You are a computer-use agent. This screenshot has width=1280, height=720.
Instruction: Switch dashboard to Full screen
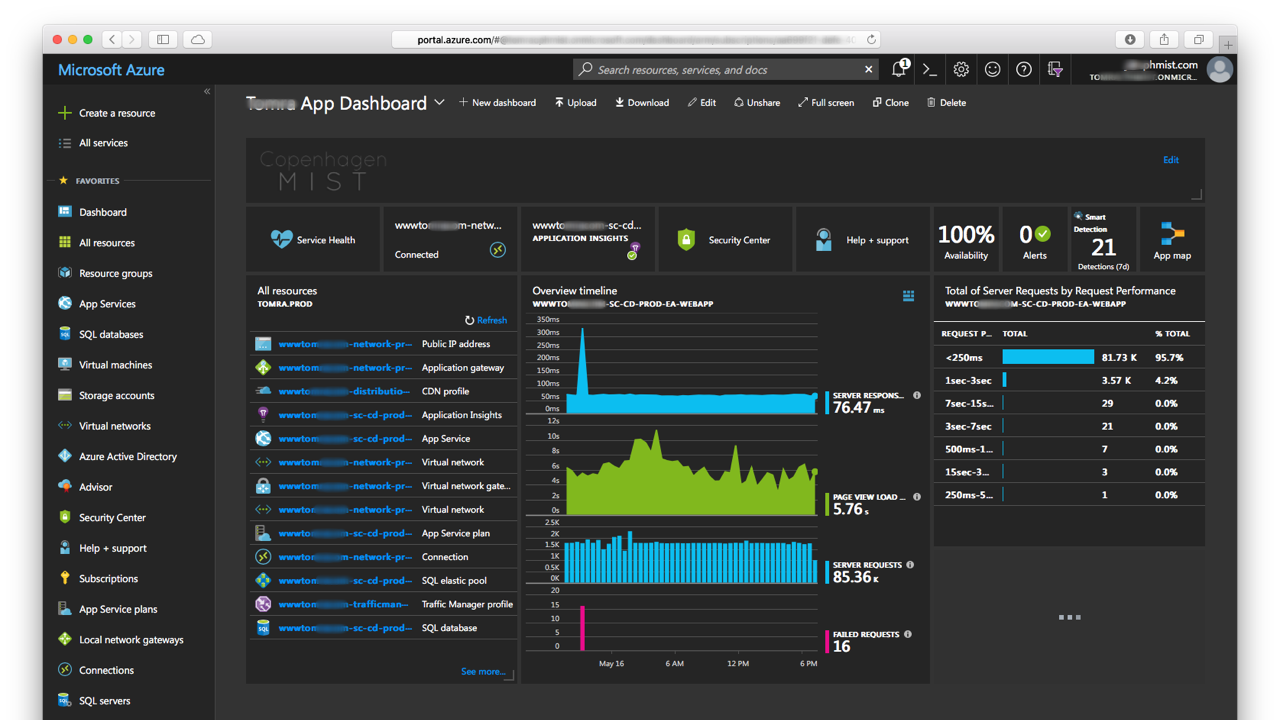click(826, 102)
